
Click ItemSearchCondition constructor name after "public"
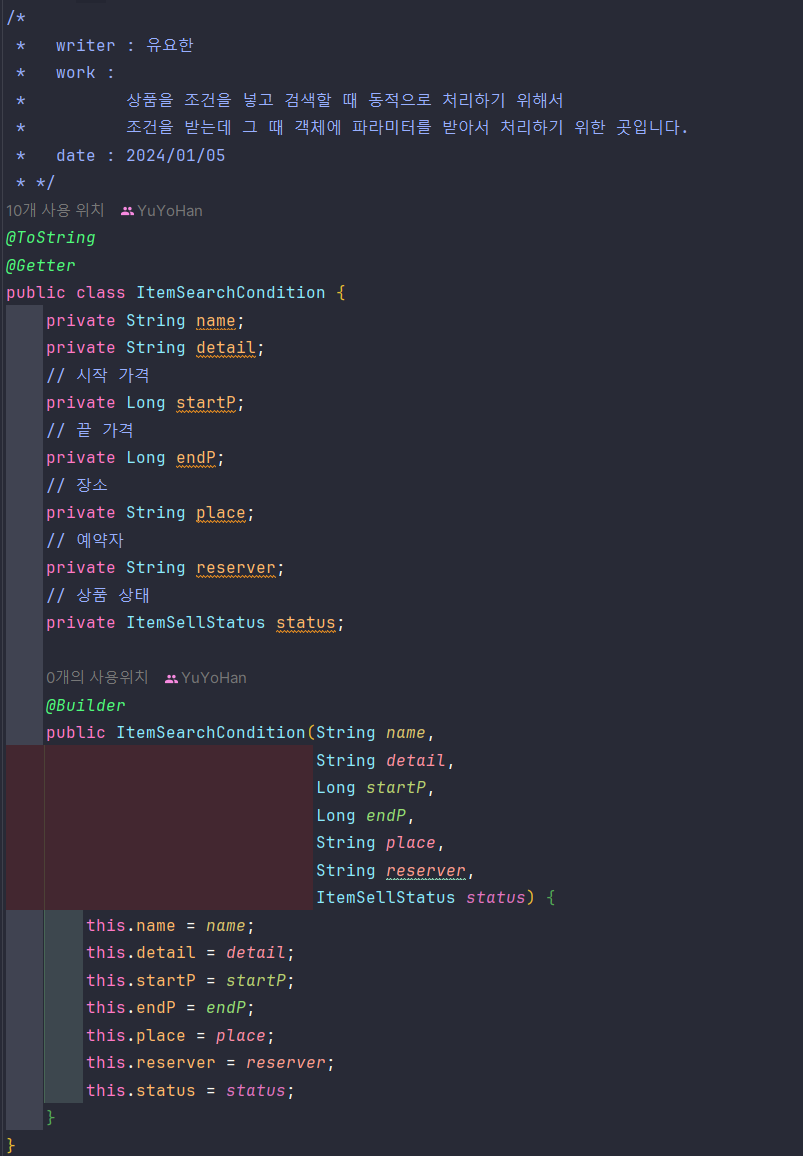pos(211,733)
